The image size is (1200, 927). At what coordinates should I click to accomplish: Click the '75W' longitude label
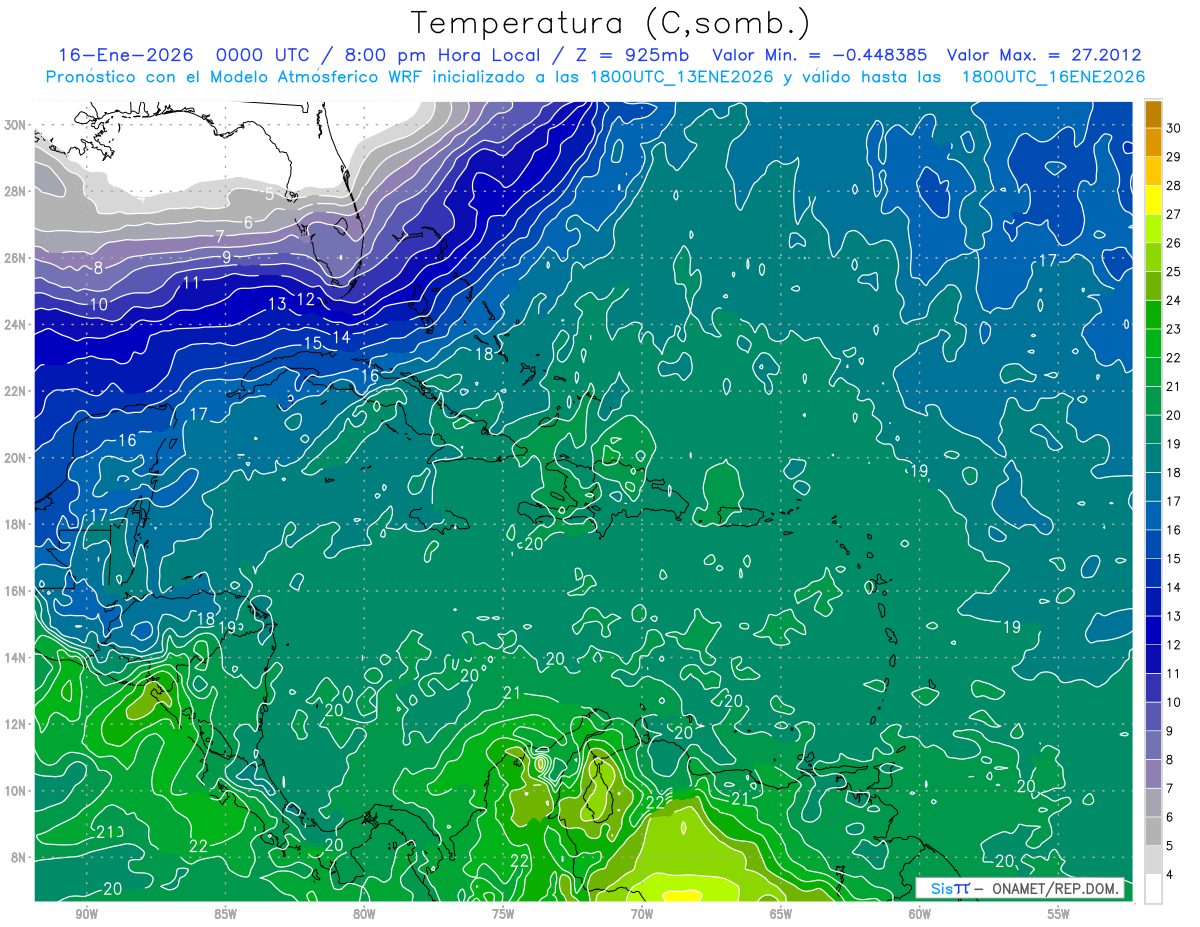click(x=503, y=914)
